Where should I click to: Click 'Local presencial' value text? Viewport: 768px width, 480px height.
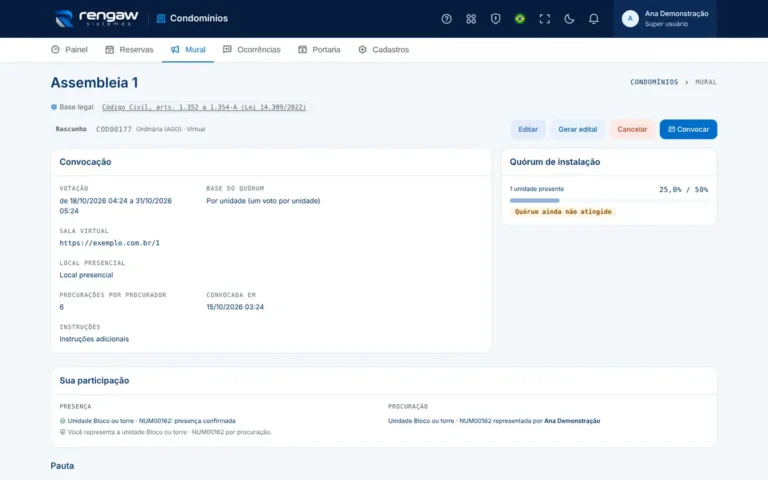86,275
